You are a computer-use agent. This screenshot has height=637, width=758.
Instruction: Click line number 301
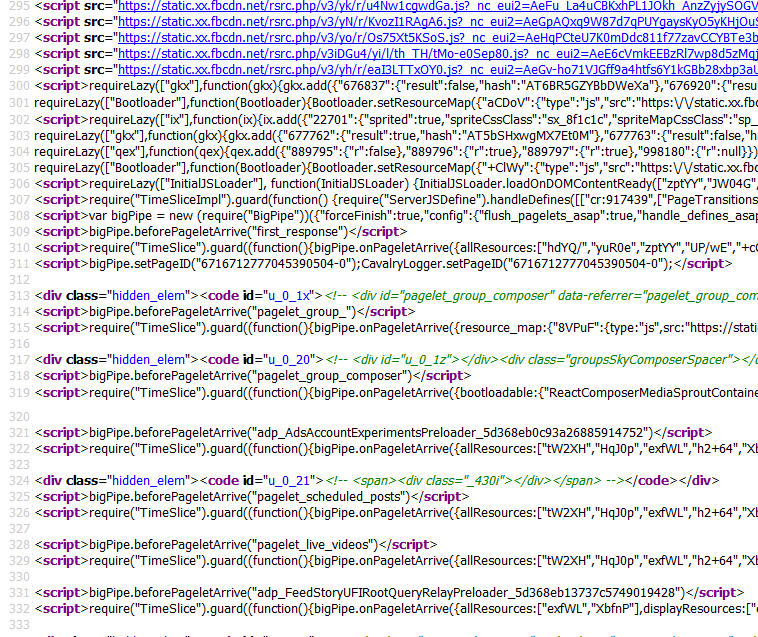click(x=19, y=103)
